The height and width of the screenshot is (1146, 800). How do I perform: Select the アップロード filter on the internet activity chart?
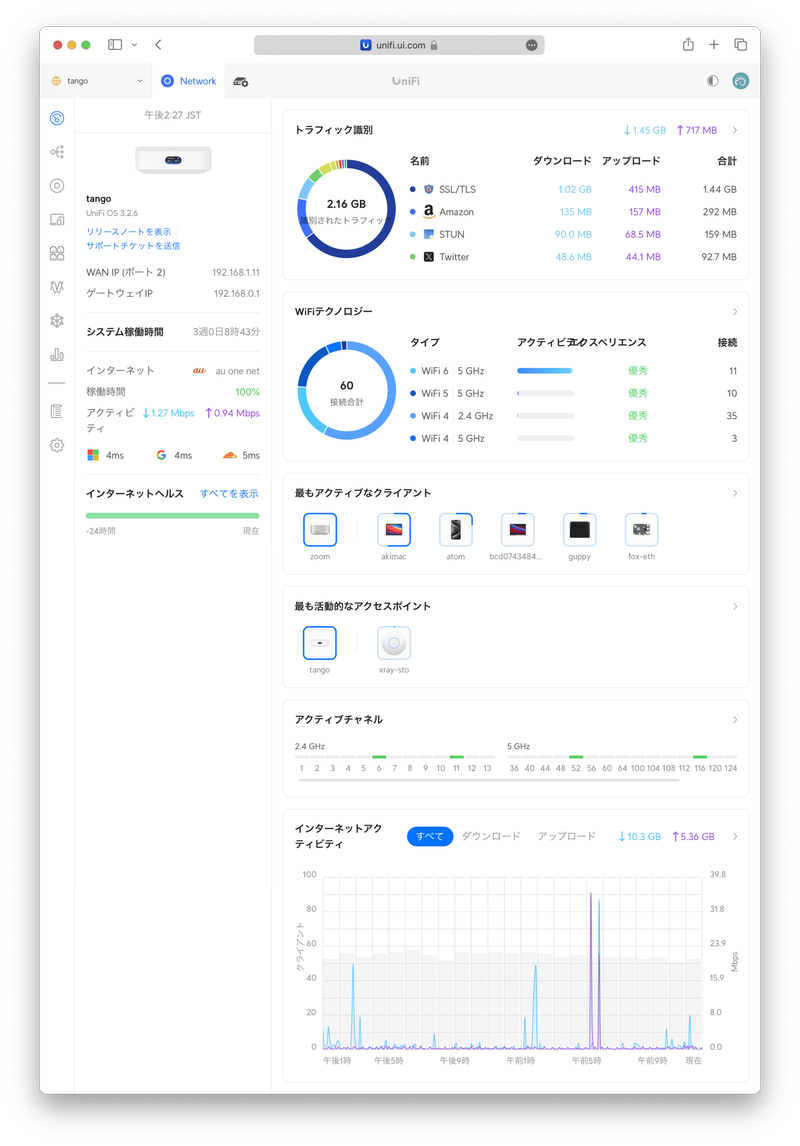click(x=566, y=836)
